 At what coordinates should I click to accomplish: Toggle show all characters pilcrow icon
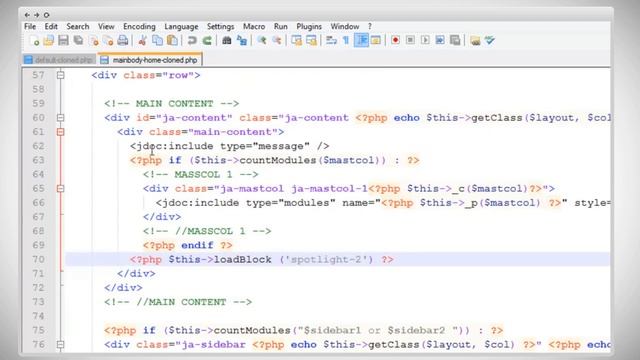click(346, 40)
